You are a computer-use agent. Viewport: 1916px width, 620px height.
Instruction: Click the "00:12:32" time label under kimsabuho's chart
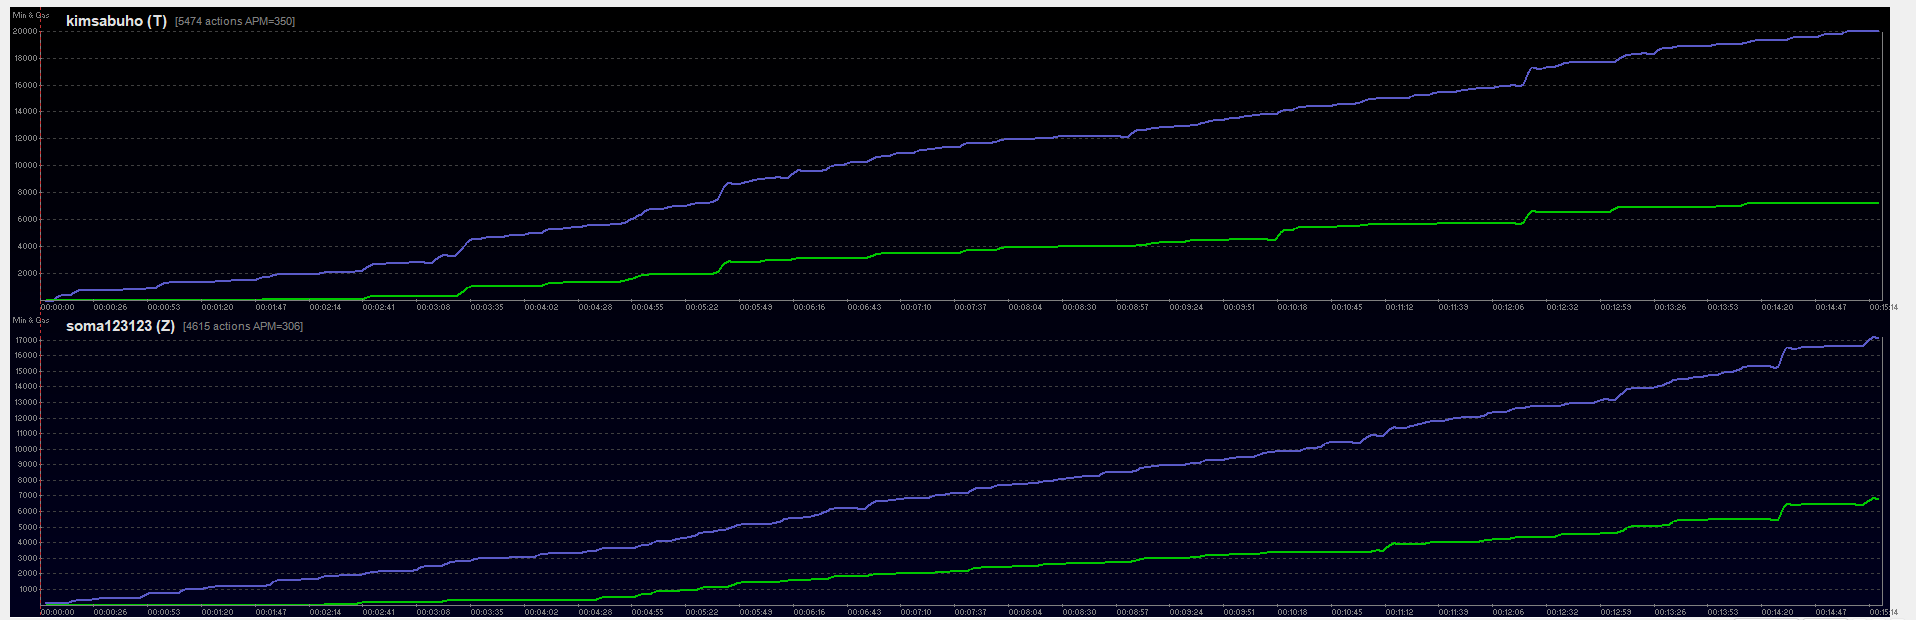(1562, 307)
